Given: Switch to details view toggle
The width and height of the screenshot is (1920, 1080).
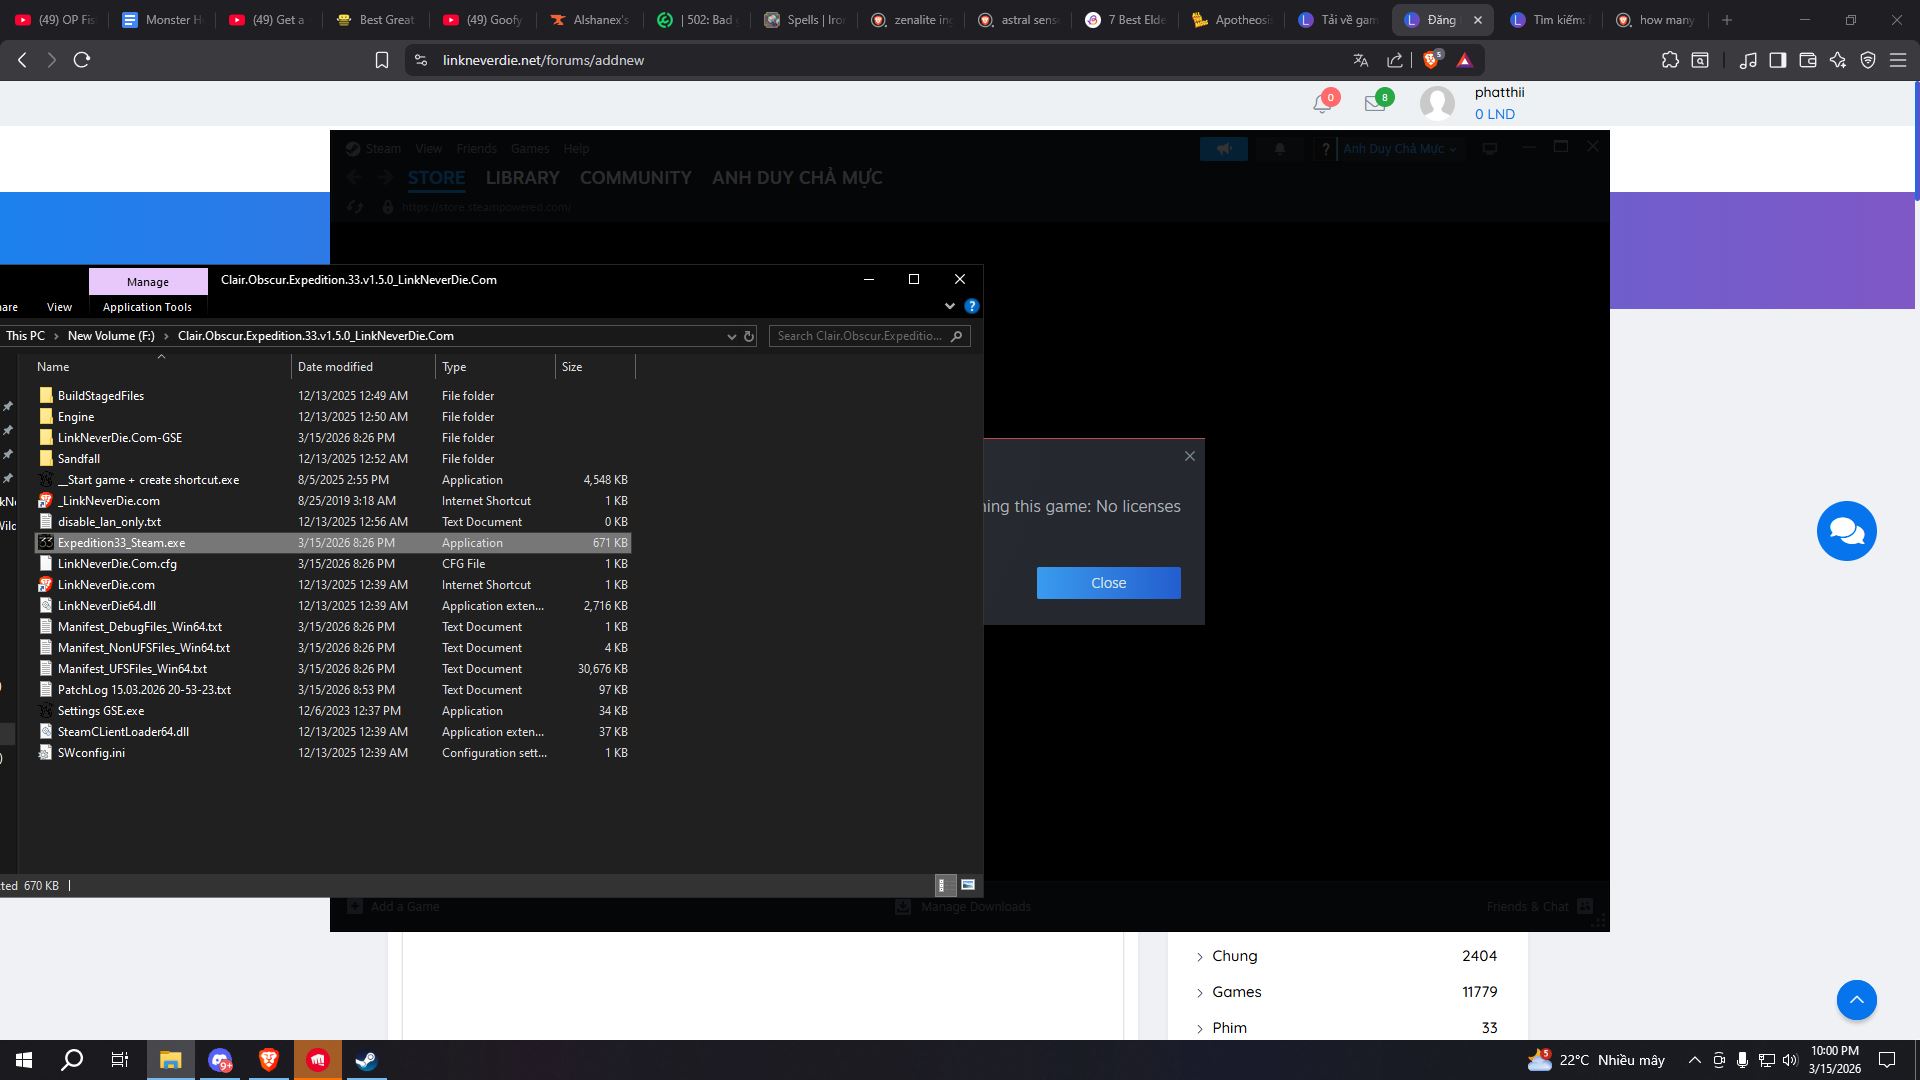Looking at the screenshot, I should 942,885.
